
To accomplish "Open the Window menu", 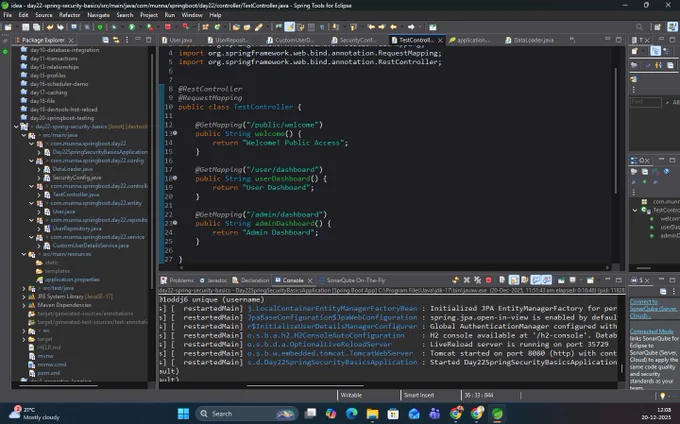I will [192, 15].
